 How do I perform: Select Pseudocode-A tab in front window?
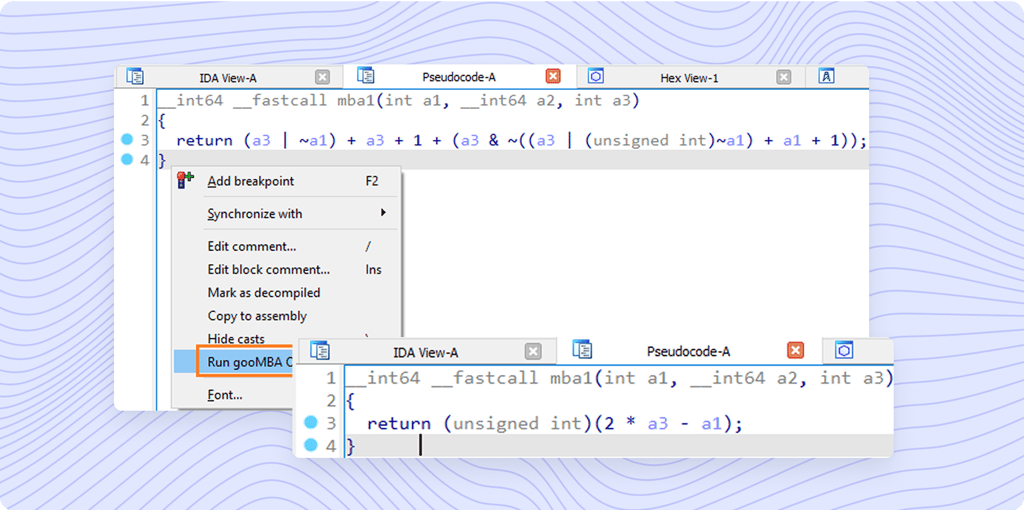(x=688, y=352)
